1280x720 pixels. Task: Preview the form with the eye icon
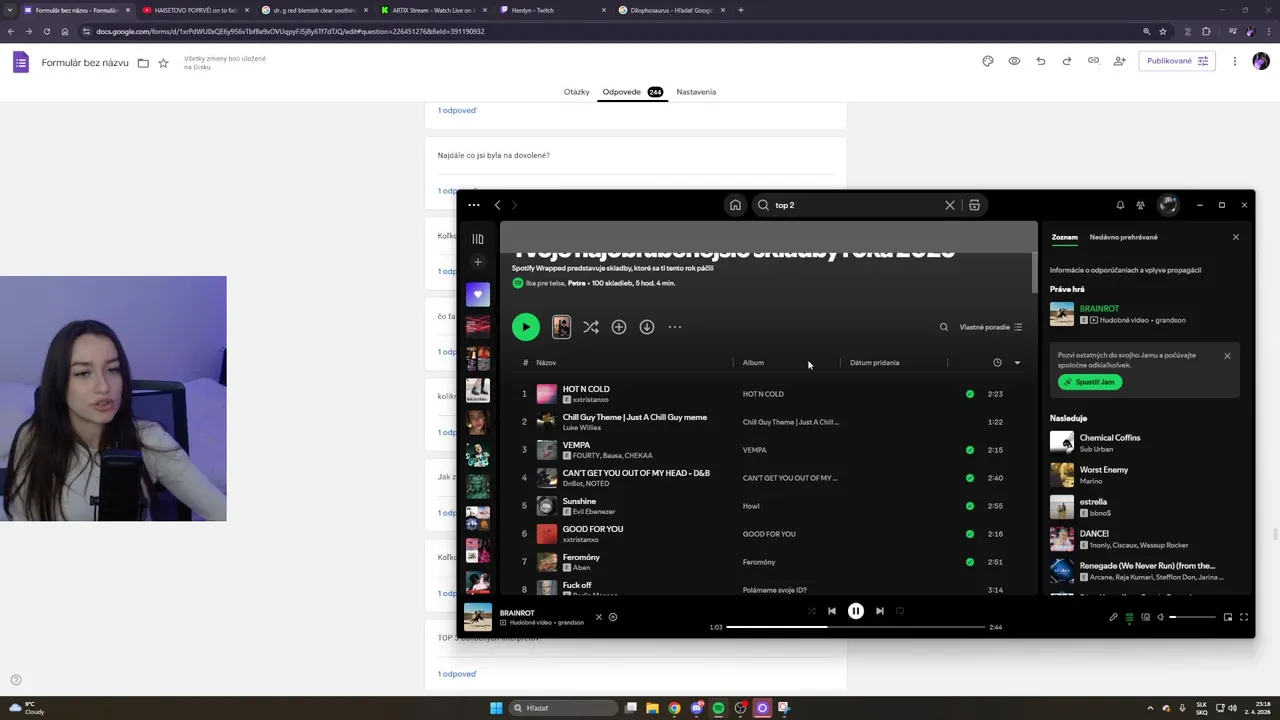1014,61
